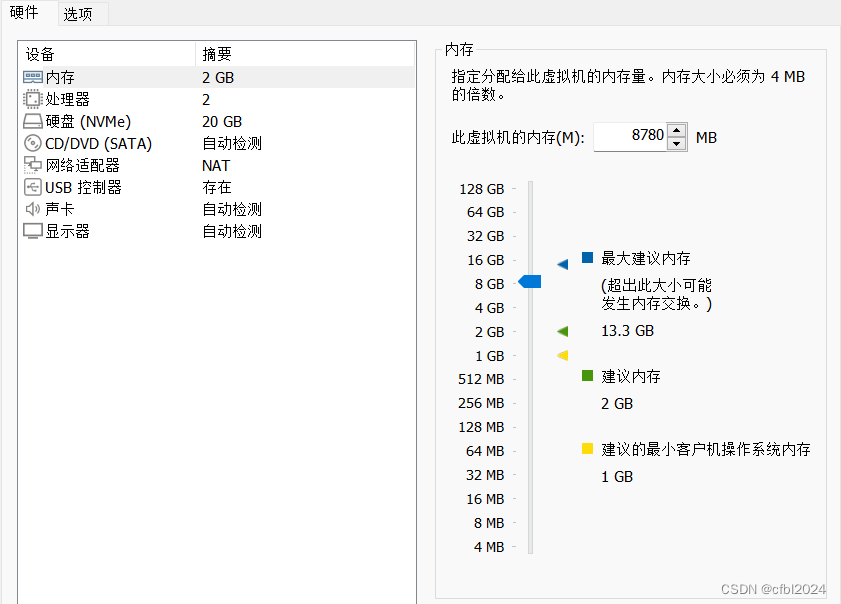Click the 128 GB slider scale label

pyautogui.click(x=482, y=189)
